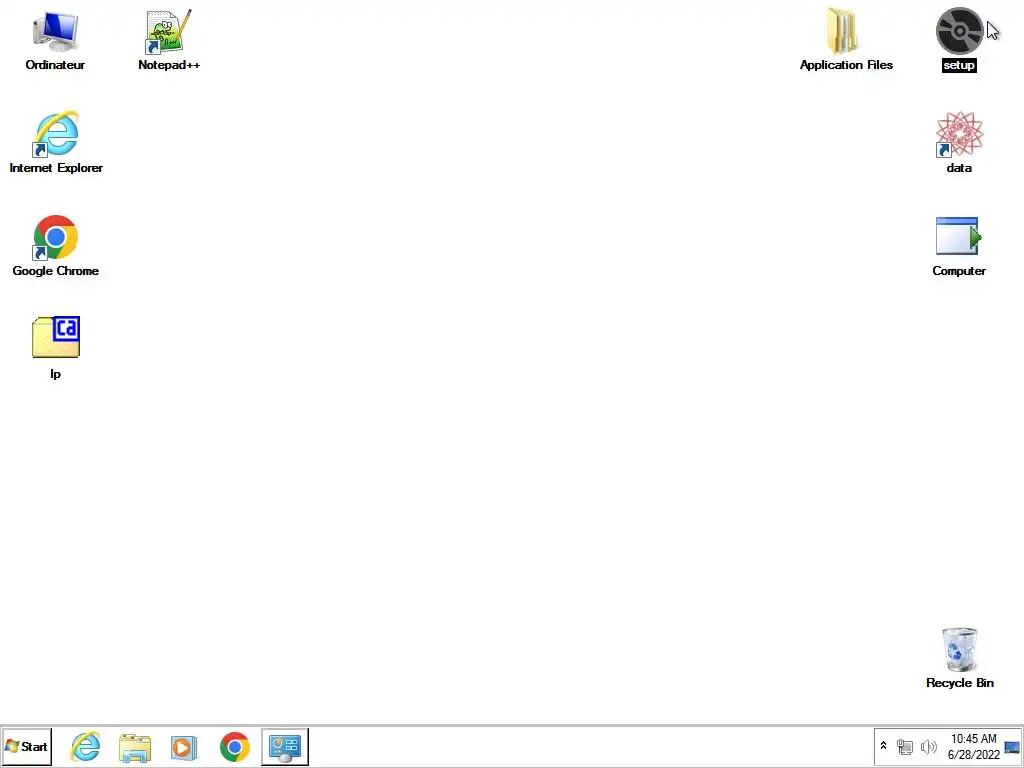Show hidden system tray icons
Viewport: 1024px width, 768px height.
click(x=884, y=746)
